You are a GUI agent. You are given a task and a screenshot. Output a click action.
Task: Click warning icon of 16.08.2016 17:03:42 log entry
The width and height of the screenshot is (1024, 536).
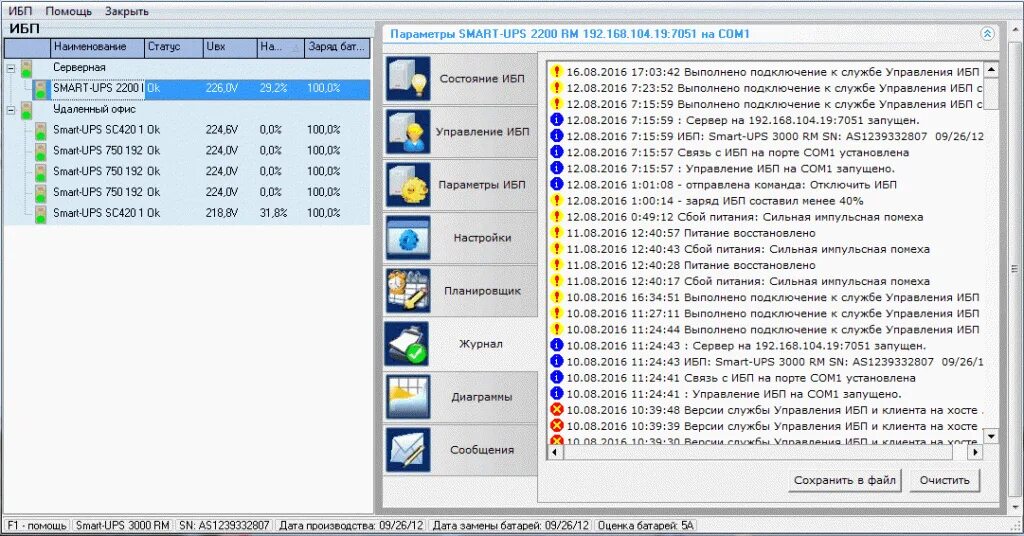[x=556, y=72]
